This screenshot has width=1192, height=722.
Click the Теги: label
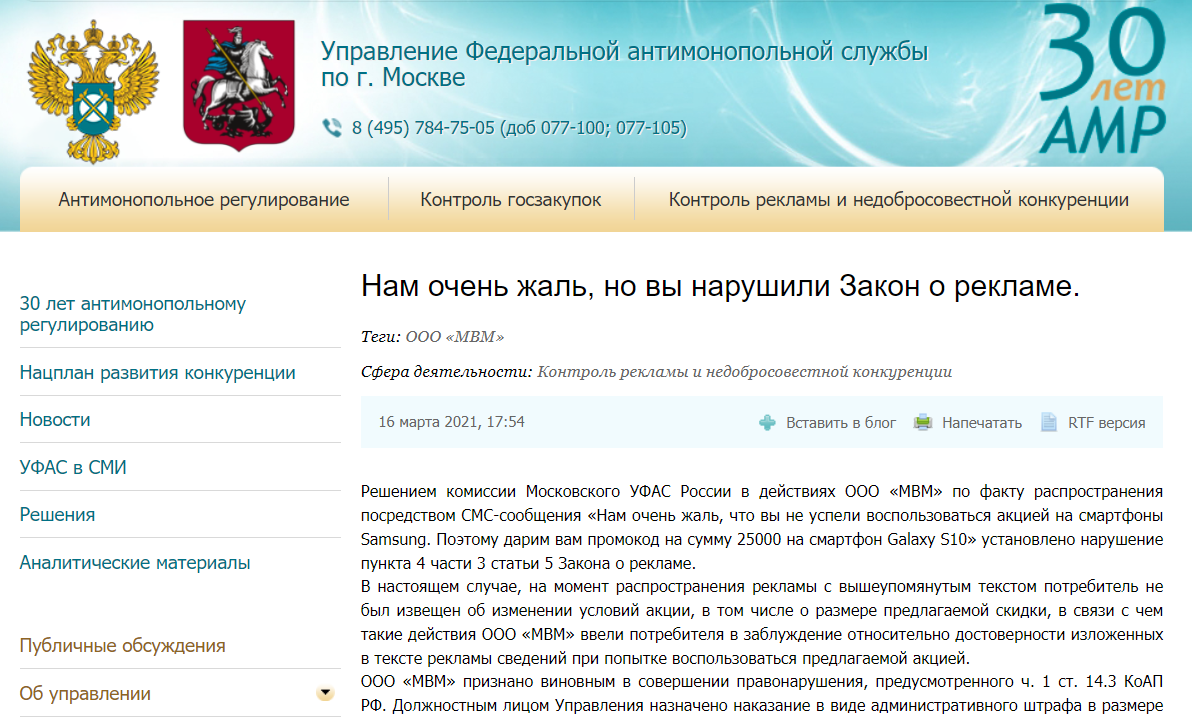pyautogui.click(x=381, y=337)
